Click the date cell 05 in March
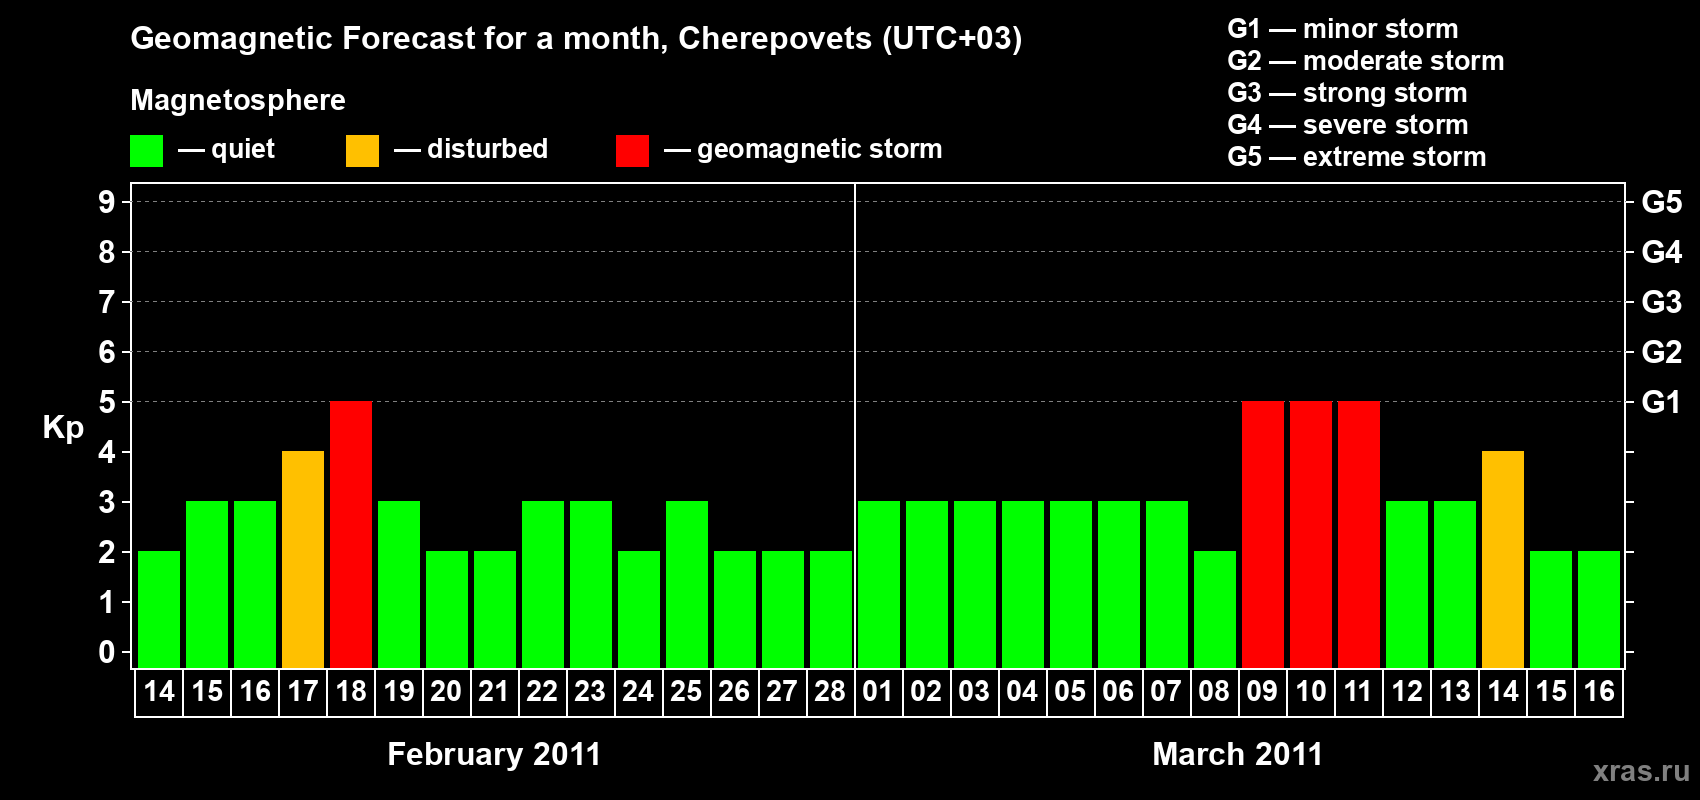 [x=1070, y=692]
